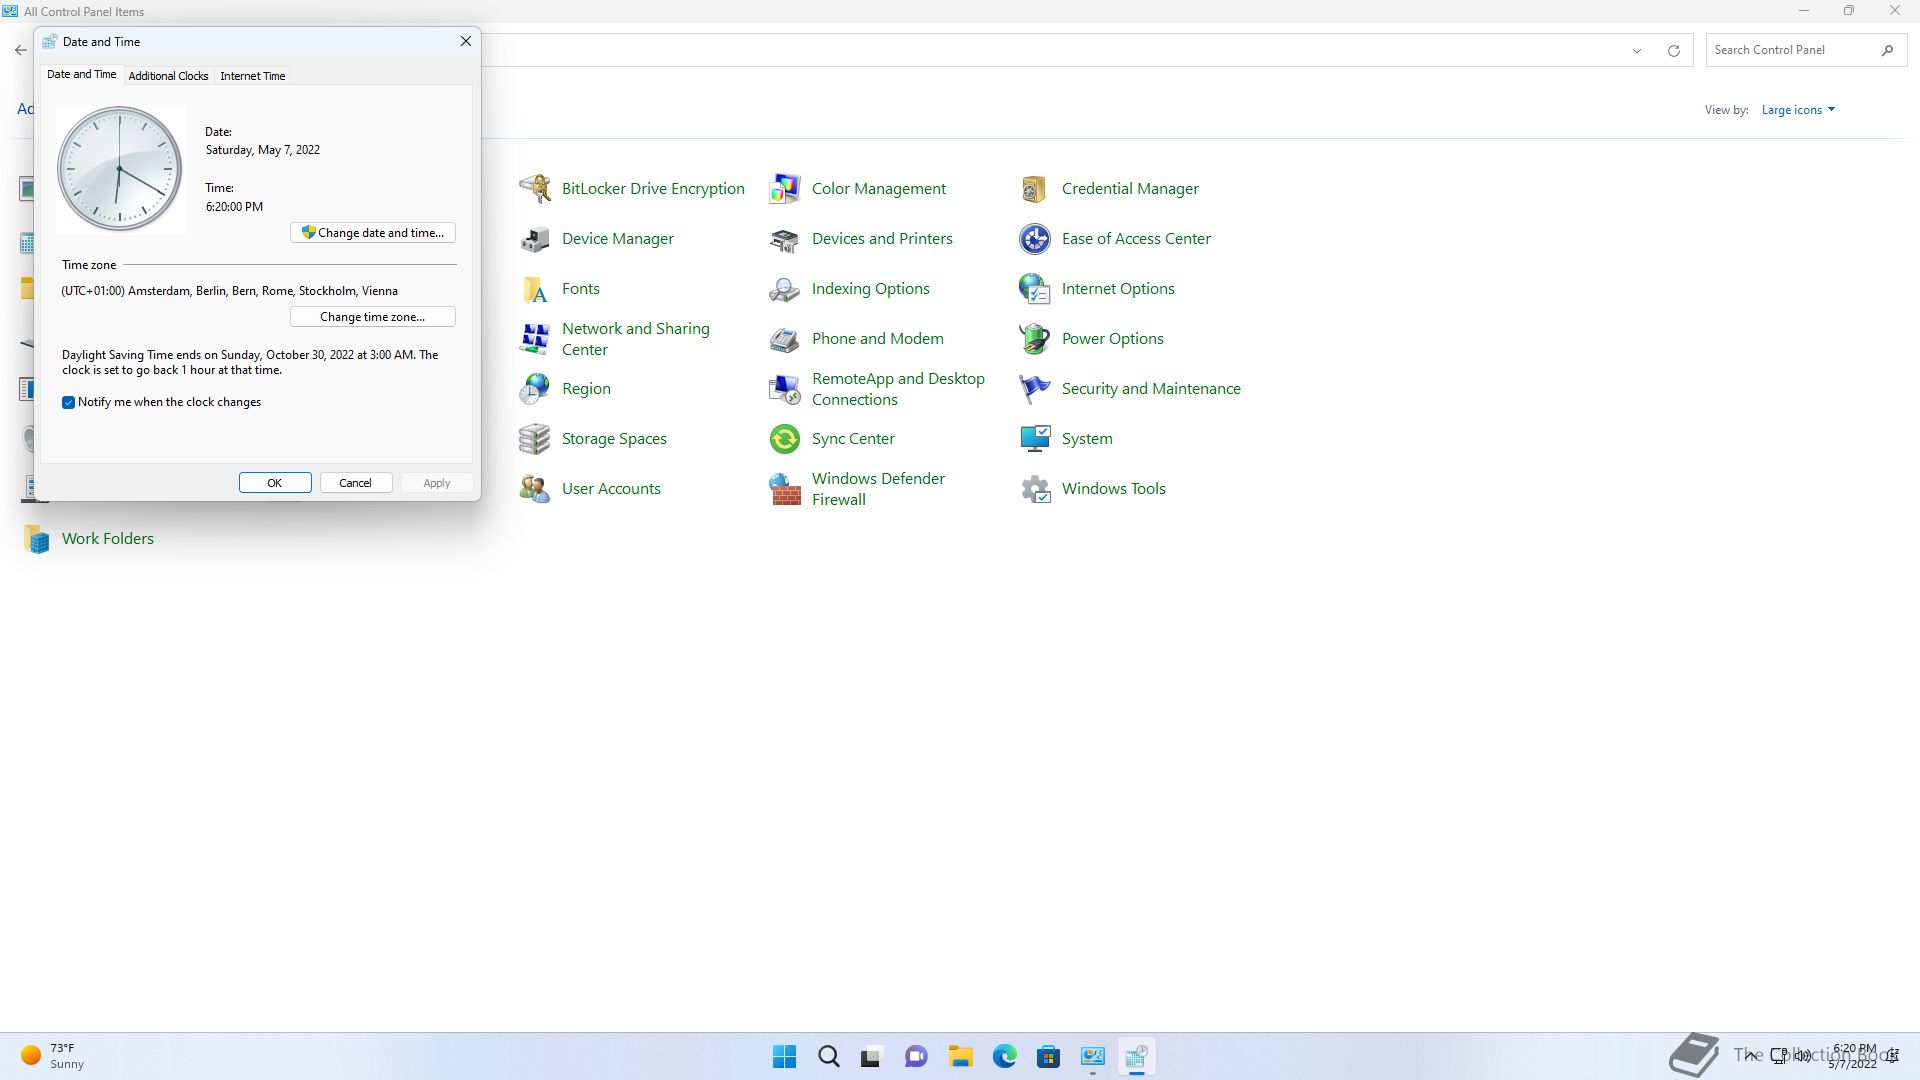Confirm dialog with OK button
Image resolution: width=1920 pixels, height=1080 pixels.
pyautogui.click(x=275, y=483)
